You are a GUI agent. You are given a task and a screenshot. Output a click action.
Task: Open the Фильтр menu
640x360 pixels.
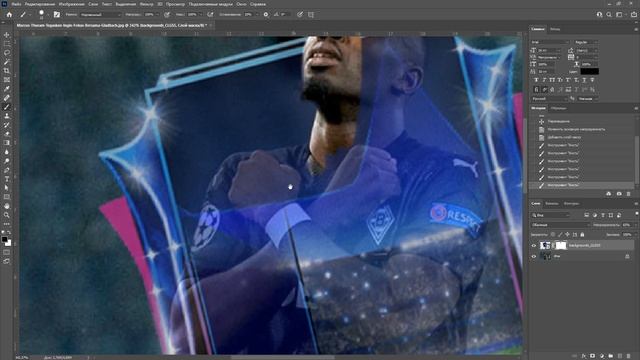click(147, 4)
